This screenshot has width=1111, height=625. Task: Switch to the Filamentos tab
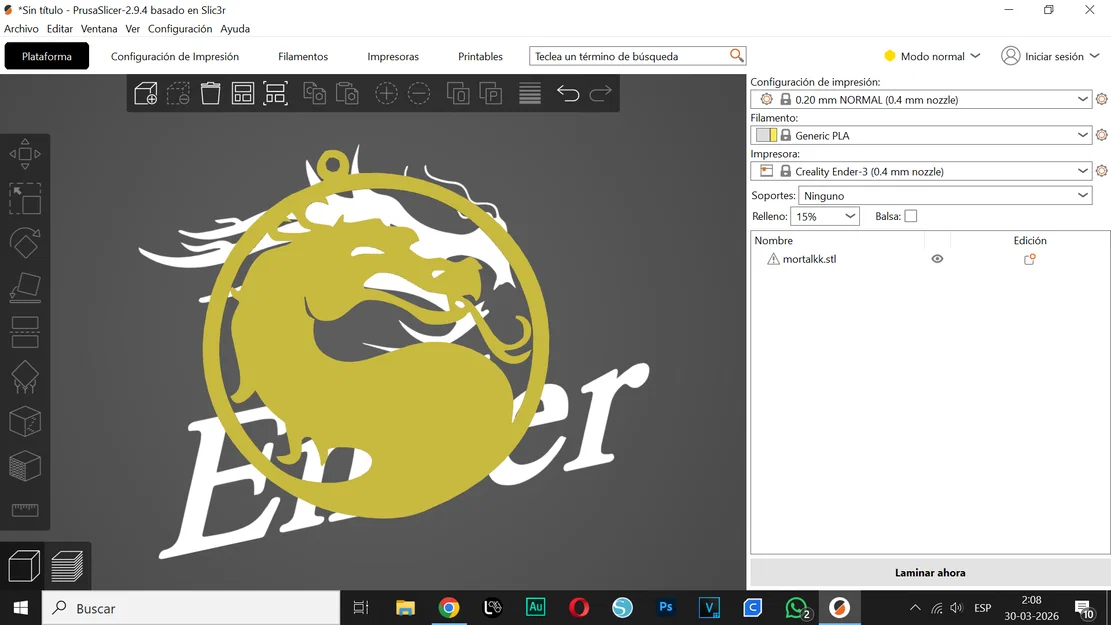pyautogui.click(x=303, y=57)
